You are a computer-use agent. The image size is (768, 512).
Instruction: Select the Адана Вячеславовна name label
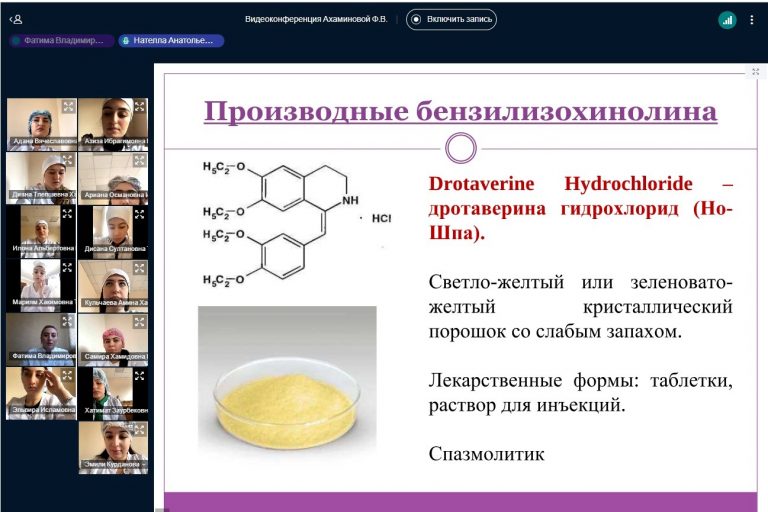(x=44, y=141)
